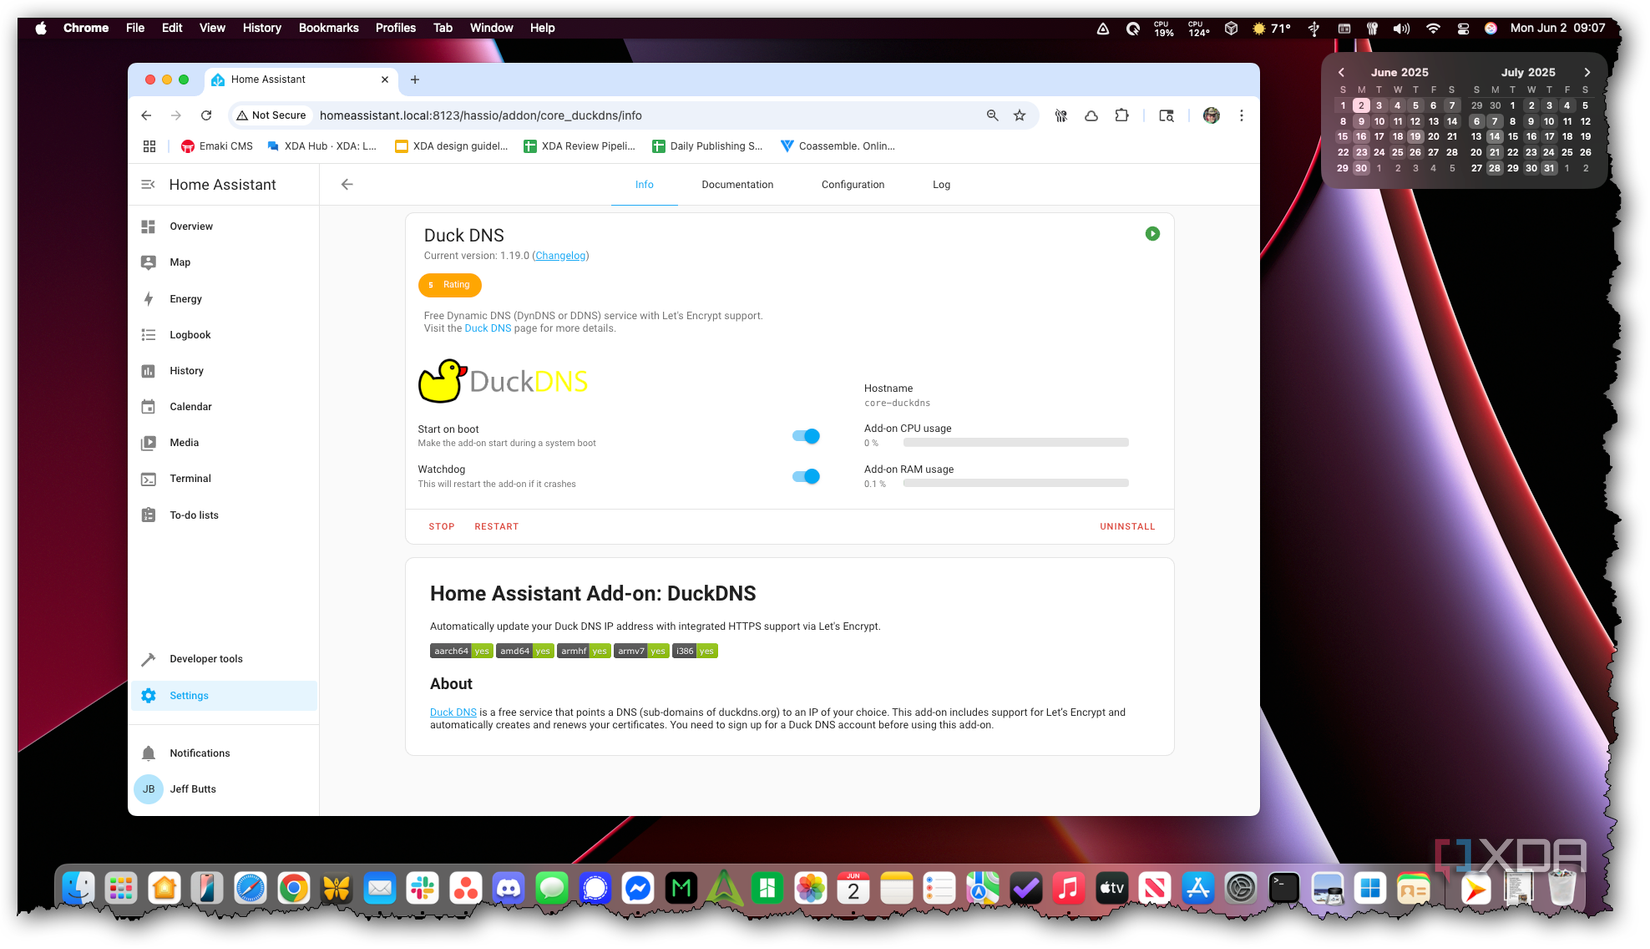This screenshot has height=949, width=1650.
Task: Go back with the add-on page arrow
Action: [347, 184]
